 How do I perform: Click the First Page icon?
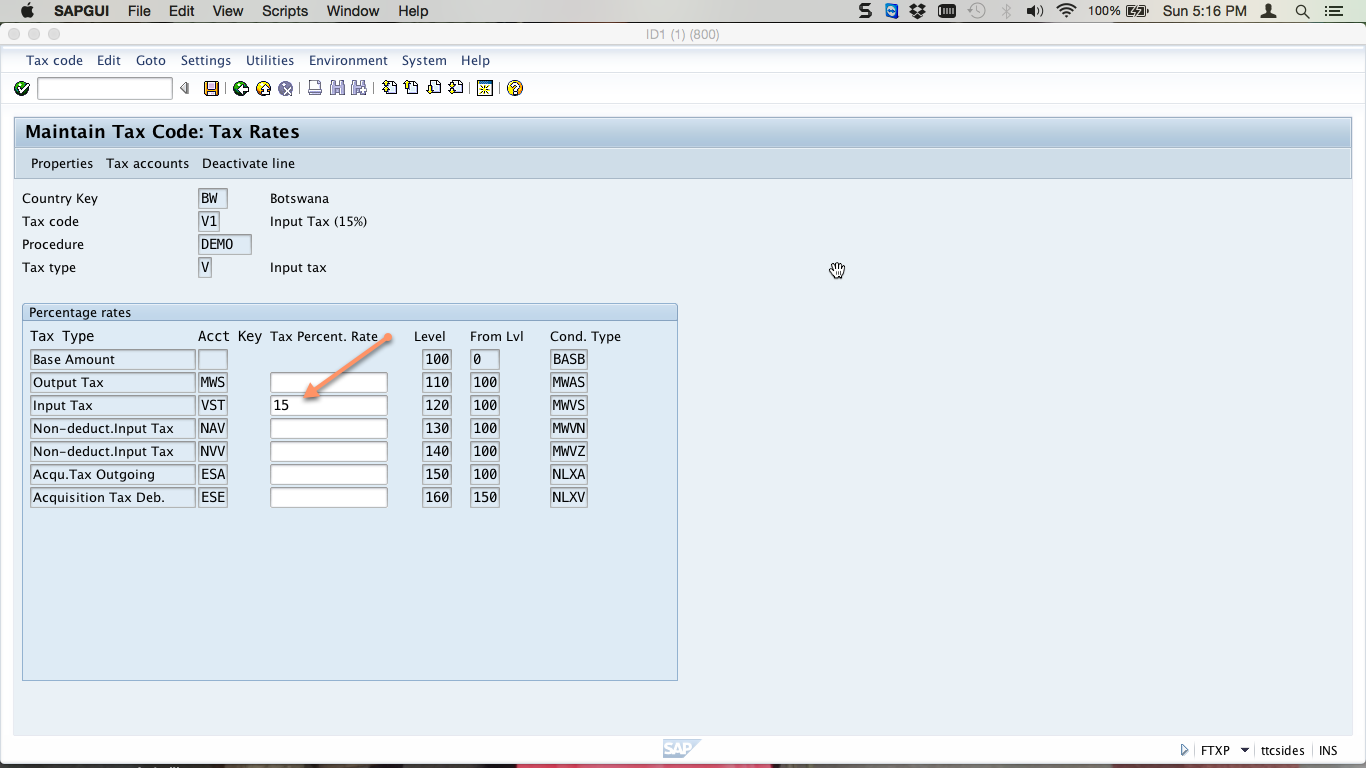pyautogui.click(x=389, y=89)
